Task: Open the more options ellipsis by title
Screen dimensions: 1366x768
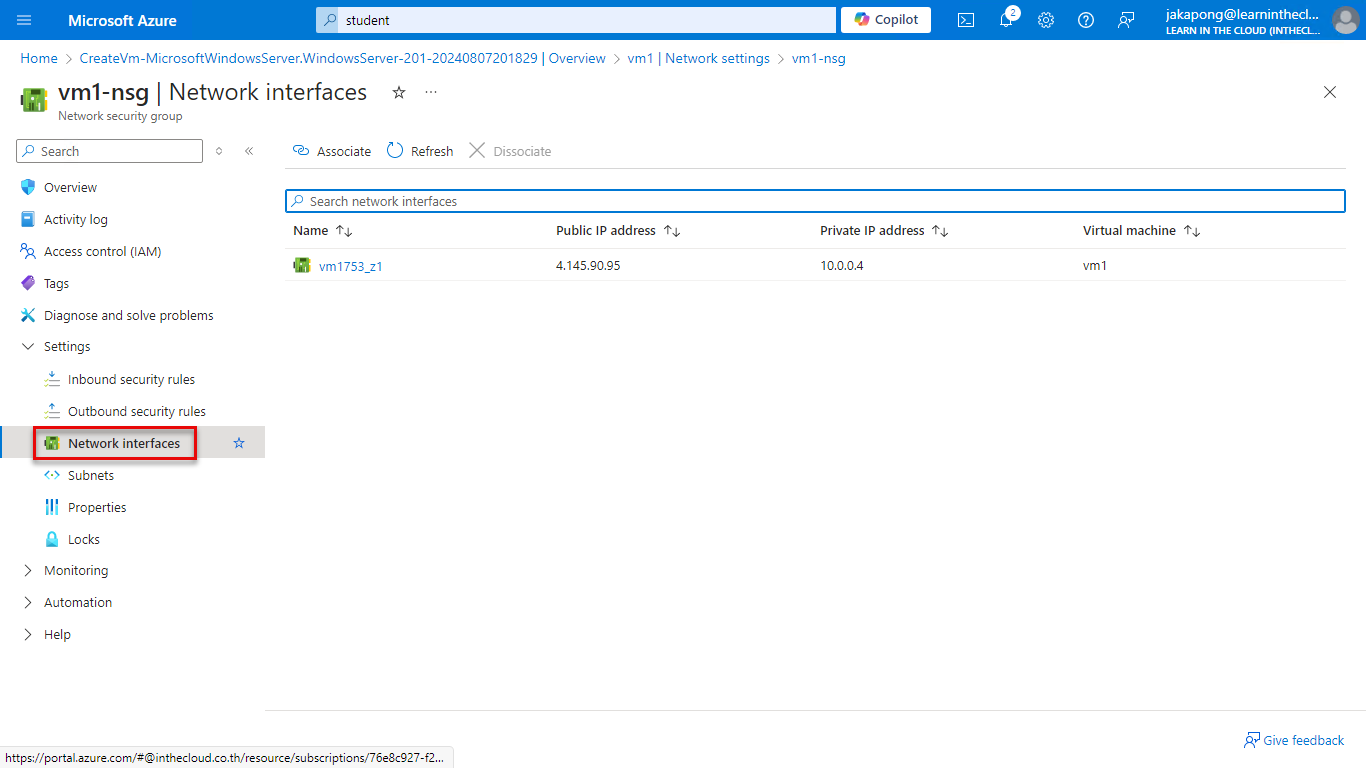Action: point(431,92)
